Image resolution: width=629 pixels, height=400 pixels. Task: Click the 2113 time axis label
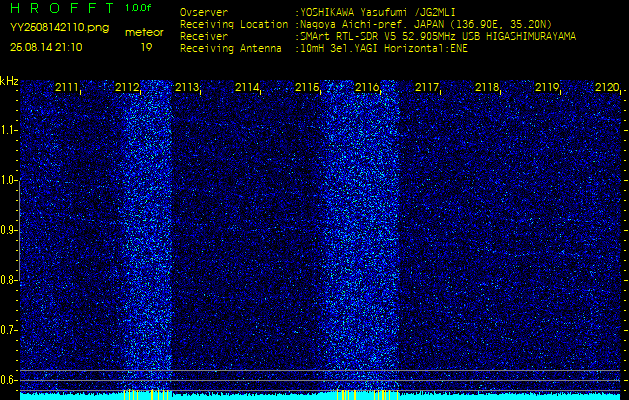pos(187,87)
